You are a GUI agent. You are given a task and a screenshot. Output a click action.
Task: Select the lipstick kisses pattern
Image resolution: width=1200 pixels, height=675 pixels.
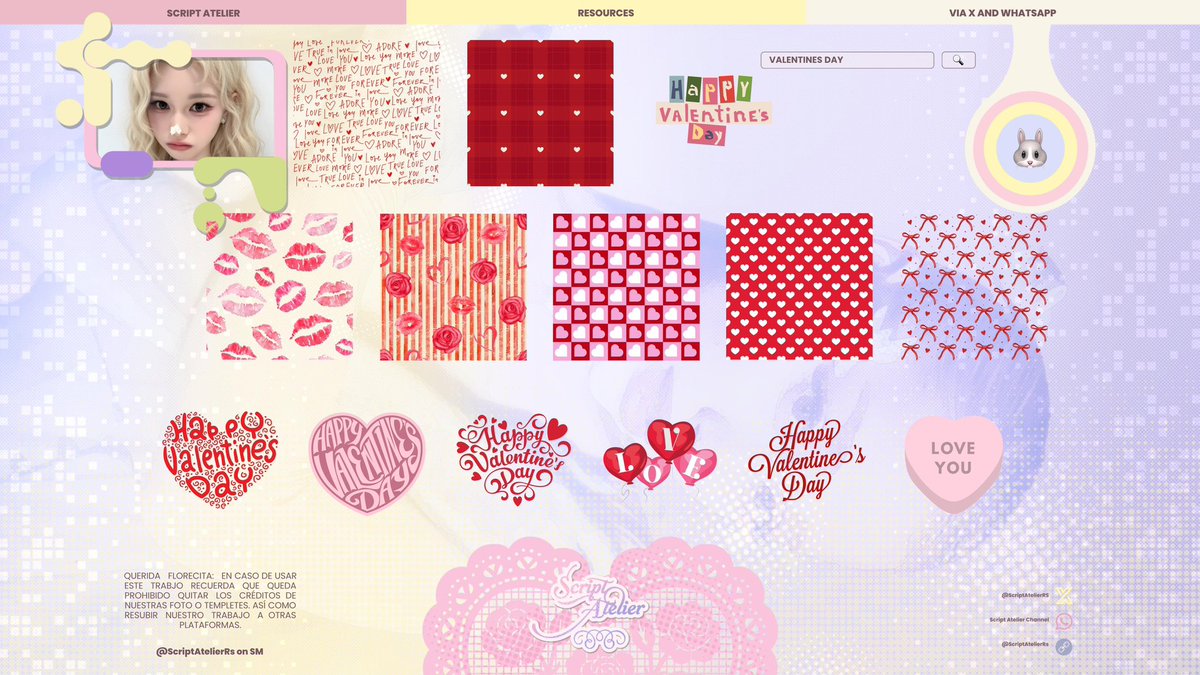point(279,286)
